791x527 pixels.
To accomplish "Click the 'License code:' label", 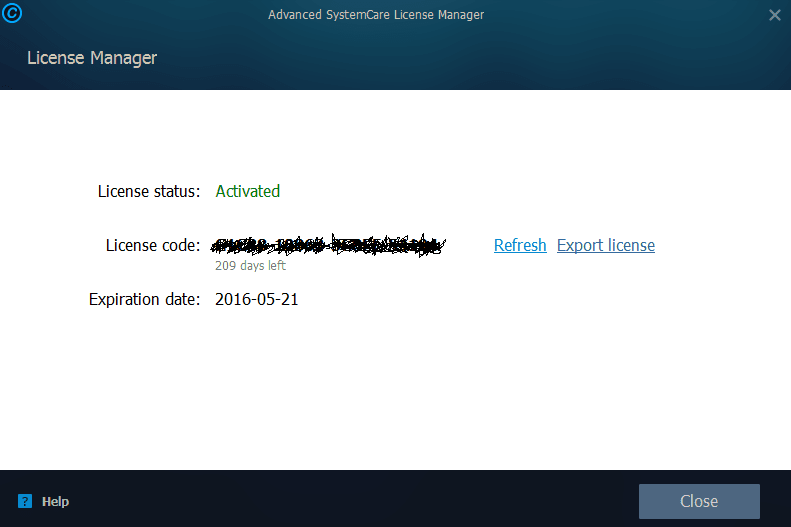I will click(153, 245).
